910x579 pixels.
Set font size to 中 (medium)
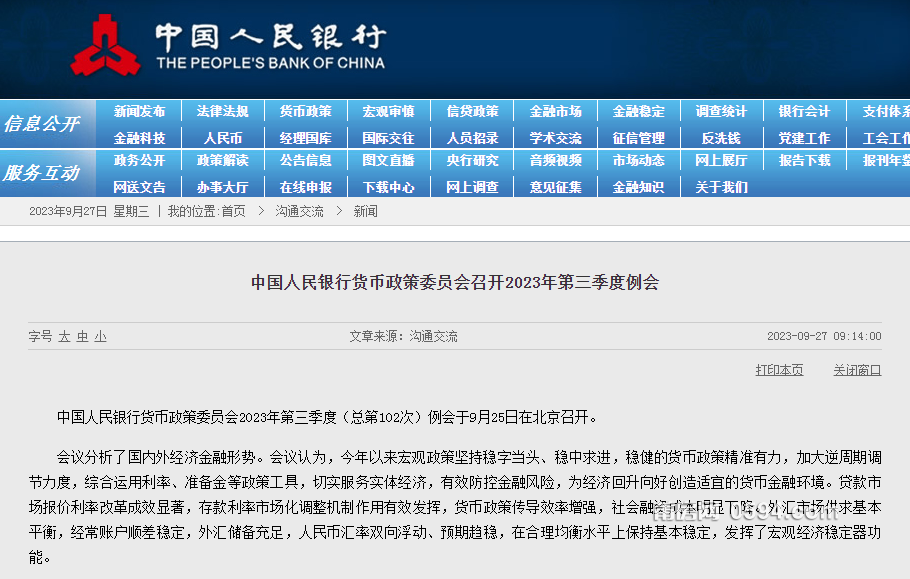82,336
